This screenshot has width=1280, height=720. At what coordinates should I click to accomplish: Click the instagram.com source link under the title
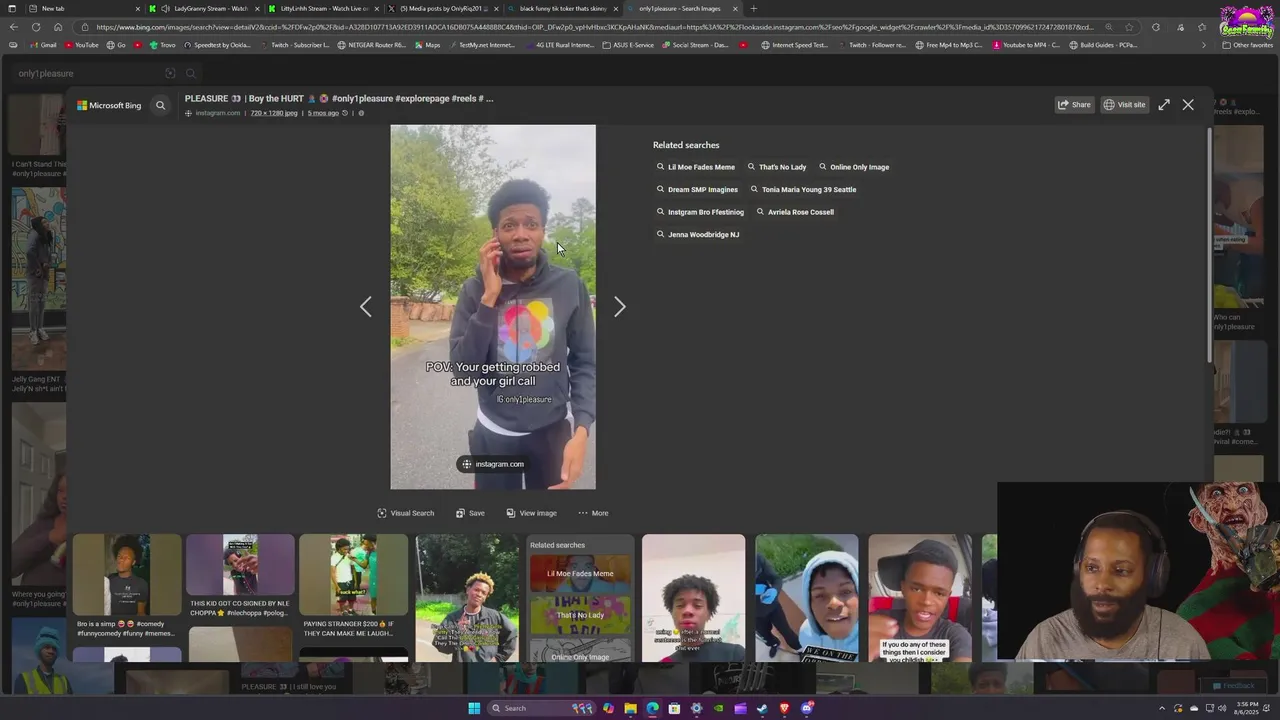217,113
